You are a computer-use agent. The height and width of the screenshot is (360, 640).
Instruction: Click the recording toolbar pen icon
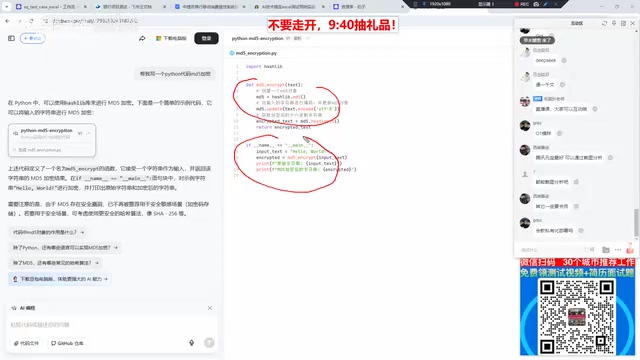[x=546, y=4]
